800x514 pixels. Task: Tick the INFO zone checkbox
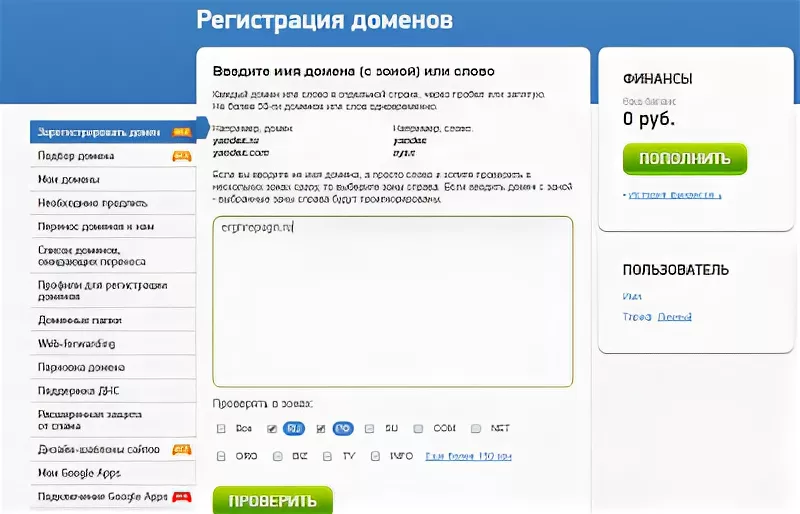[376, 456]
